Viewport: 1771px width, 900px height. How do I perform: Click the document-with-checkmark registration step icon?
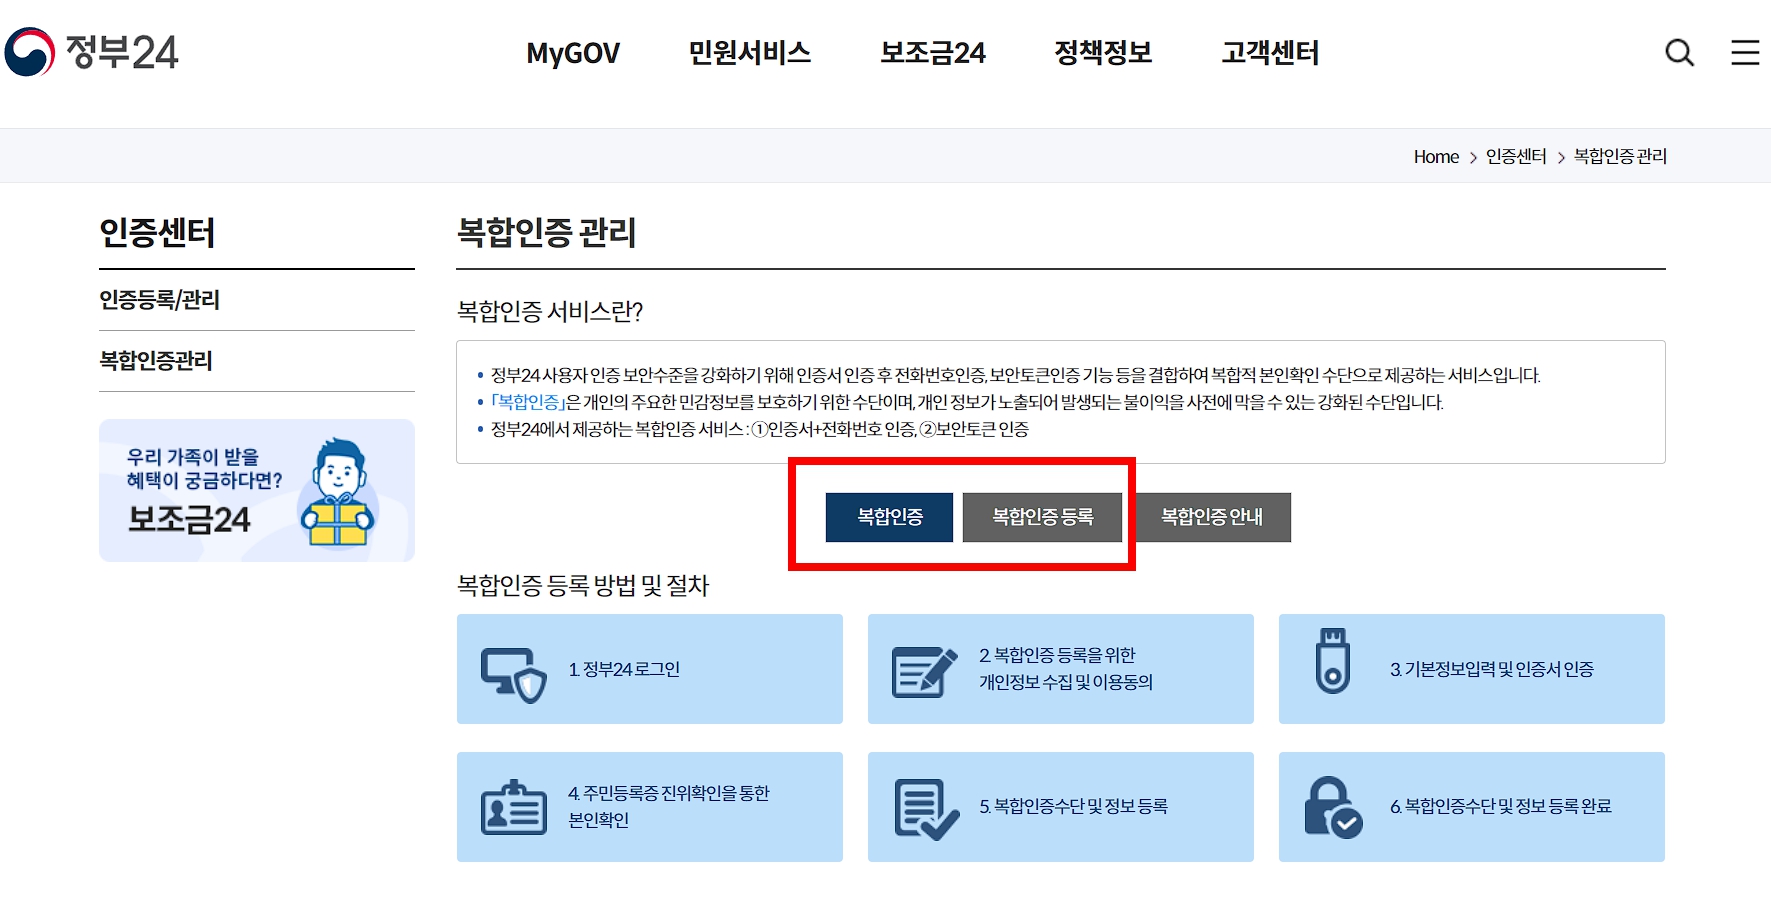[924, 806]
